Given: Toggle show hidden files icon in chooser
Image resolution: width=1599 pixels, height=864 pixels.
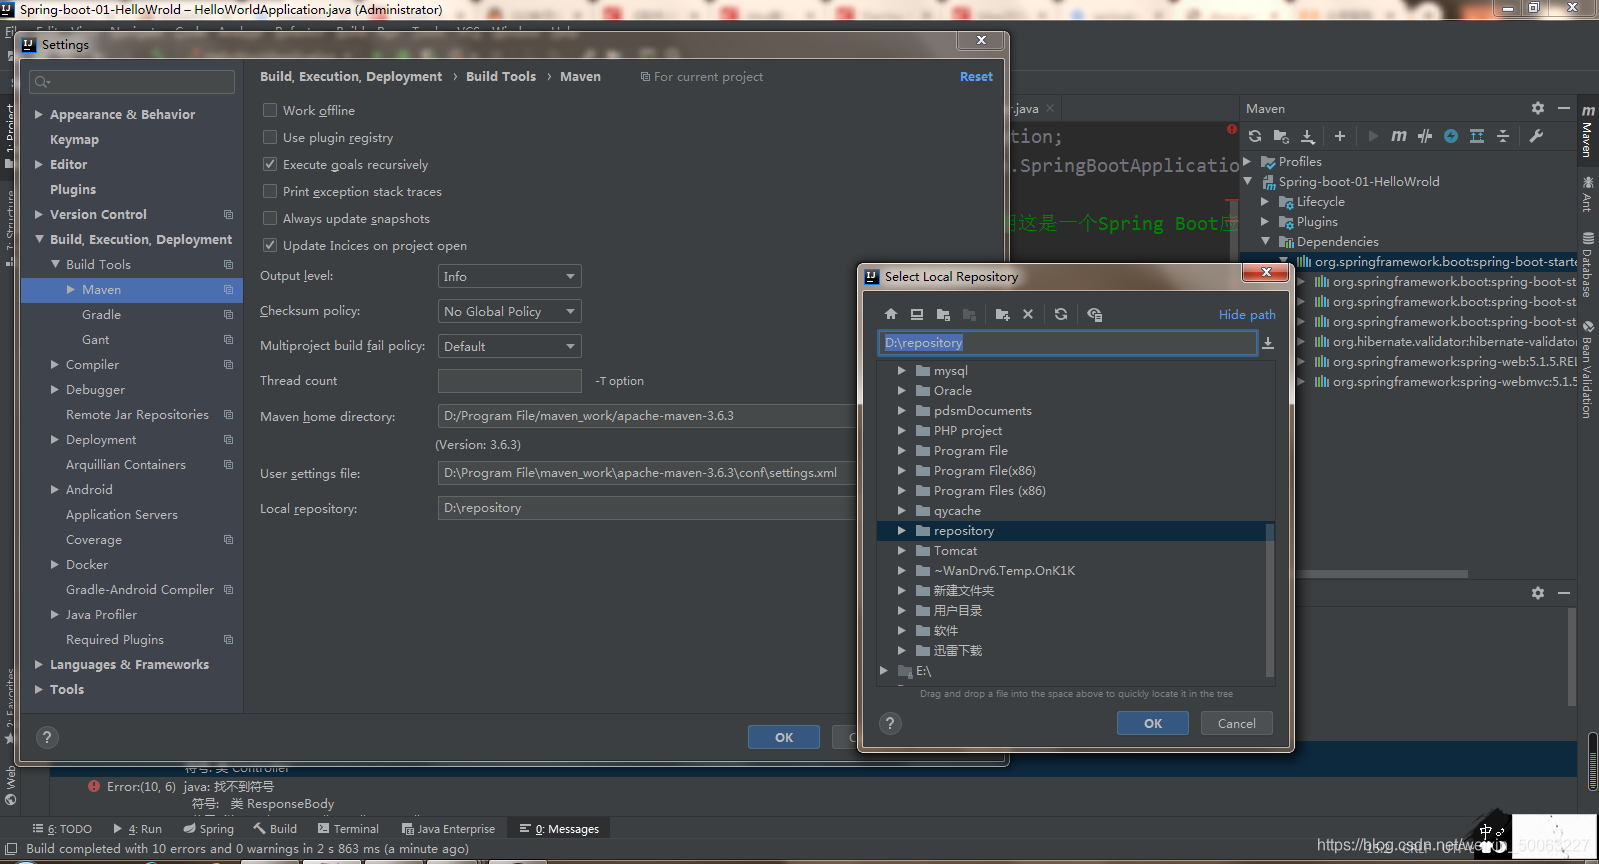Looking at the screenshot, I should pos(1095,314).
